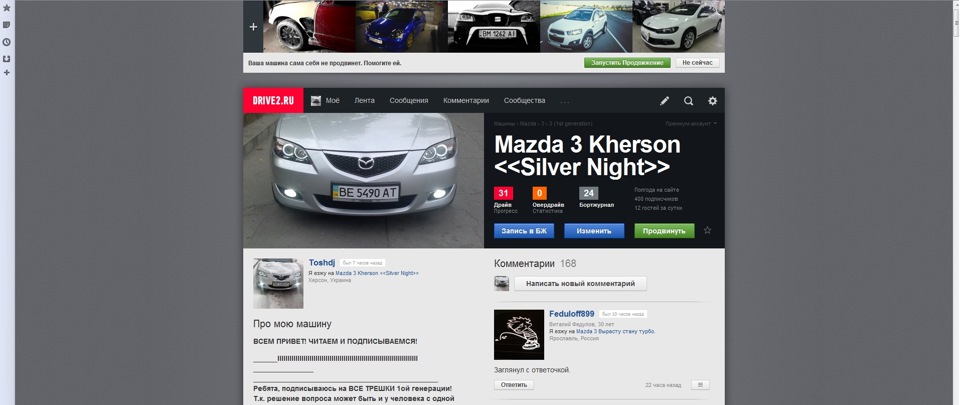
Task: Click your avatar beside new comment button
Action: pos(501,283)
